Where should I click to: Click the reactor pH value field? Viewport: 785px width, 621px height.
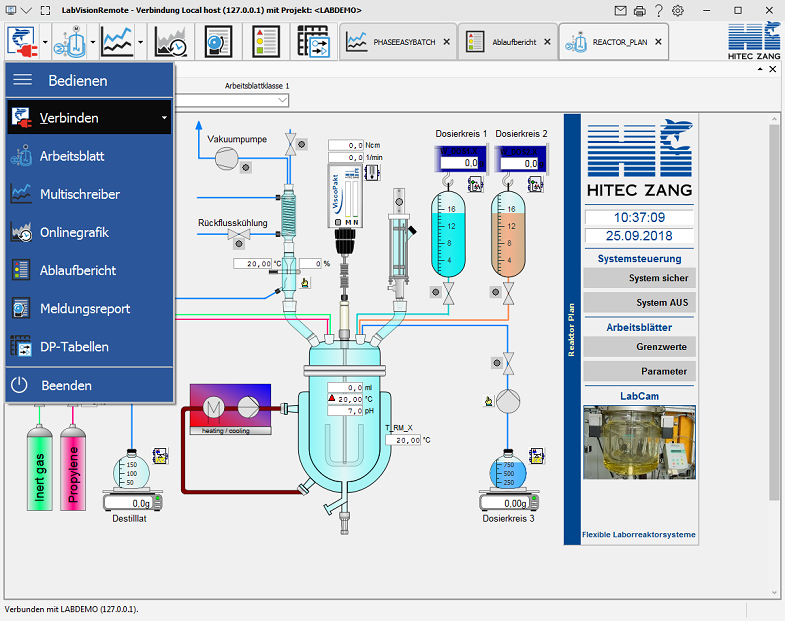click(x=345, y=411)
